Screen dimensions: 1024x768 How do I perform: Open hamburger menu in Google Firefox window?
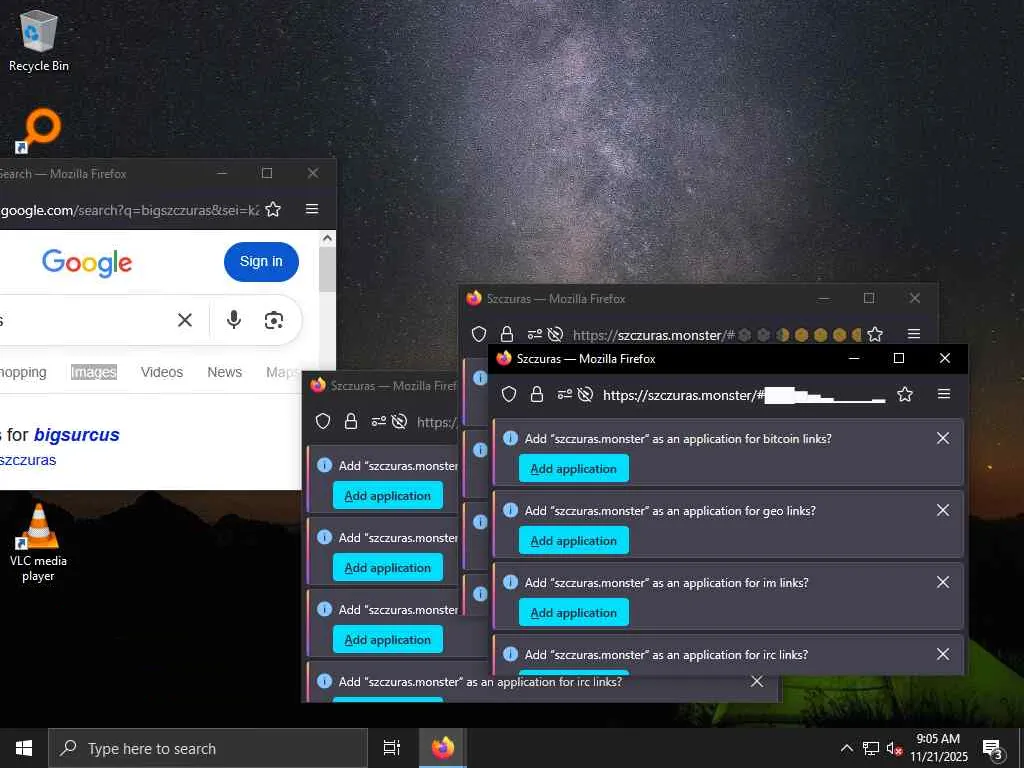tap(312, 209)
